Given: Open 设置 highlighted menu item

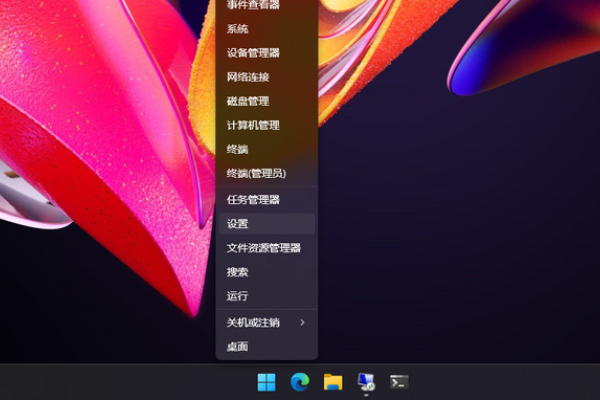Looking at the screenshot, I should 267,224.
